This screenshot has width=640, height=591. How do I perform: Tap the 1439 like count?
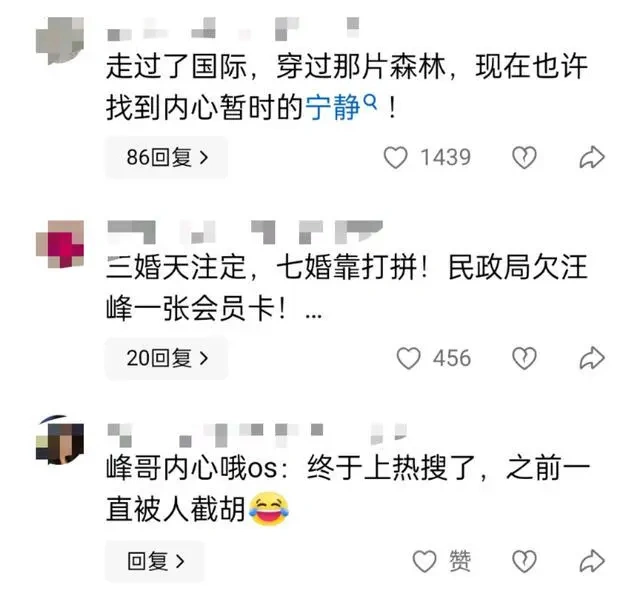[x=446, y=158]
